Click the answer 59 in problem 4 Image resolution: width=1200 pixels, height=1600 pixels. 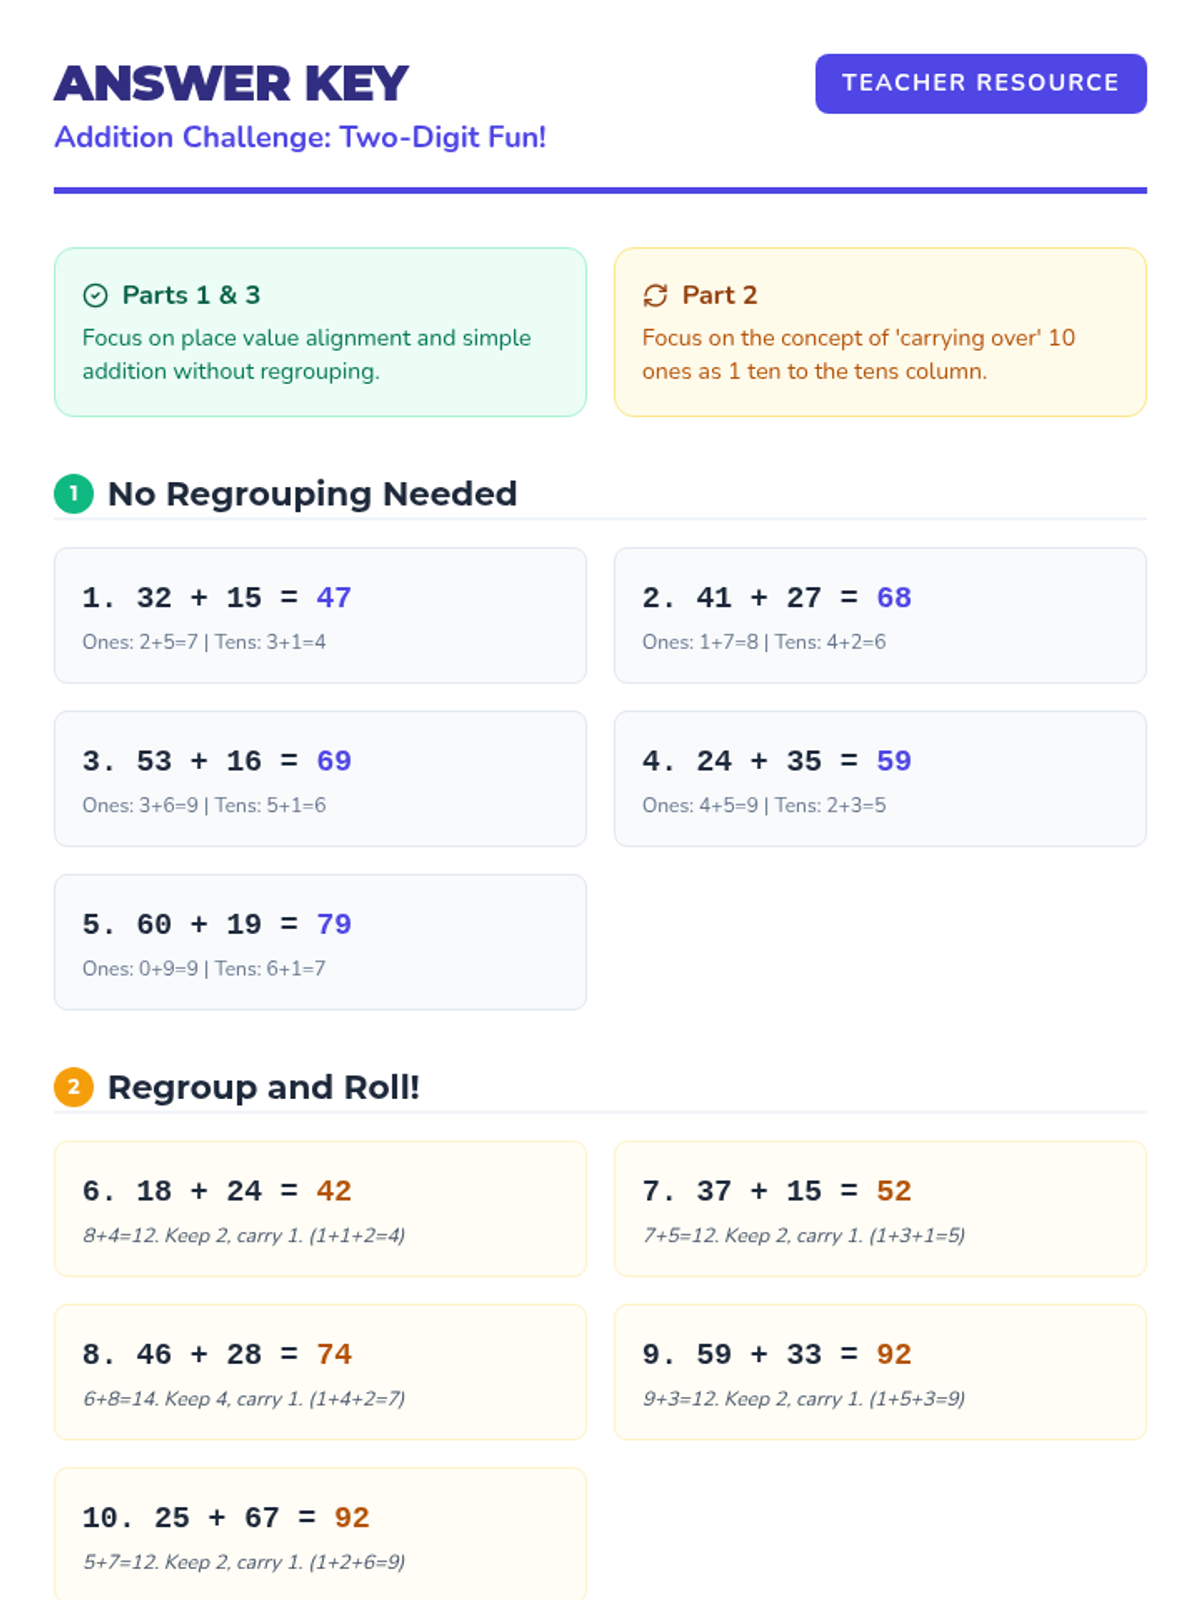click(894, 761)
